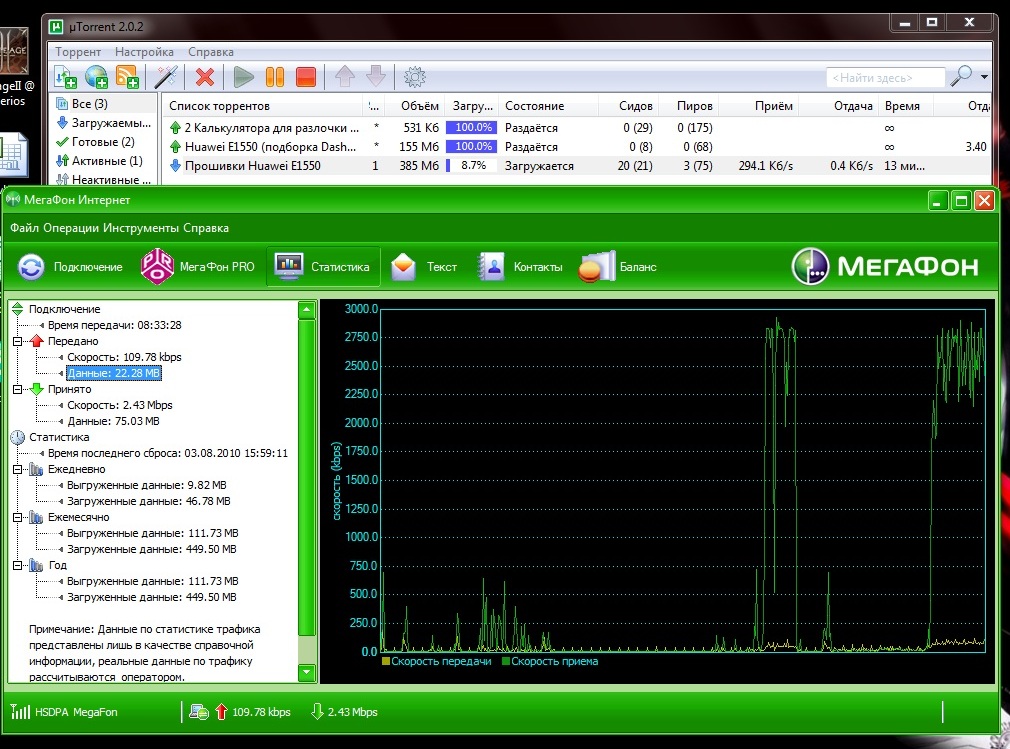
Task: Open the Настройка menu in µTorrent
Action: (144, 52)
